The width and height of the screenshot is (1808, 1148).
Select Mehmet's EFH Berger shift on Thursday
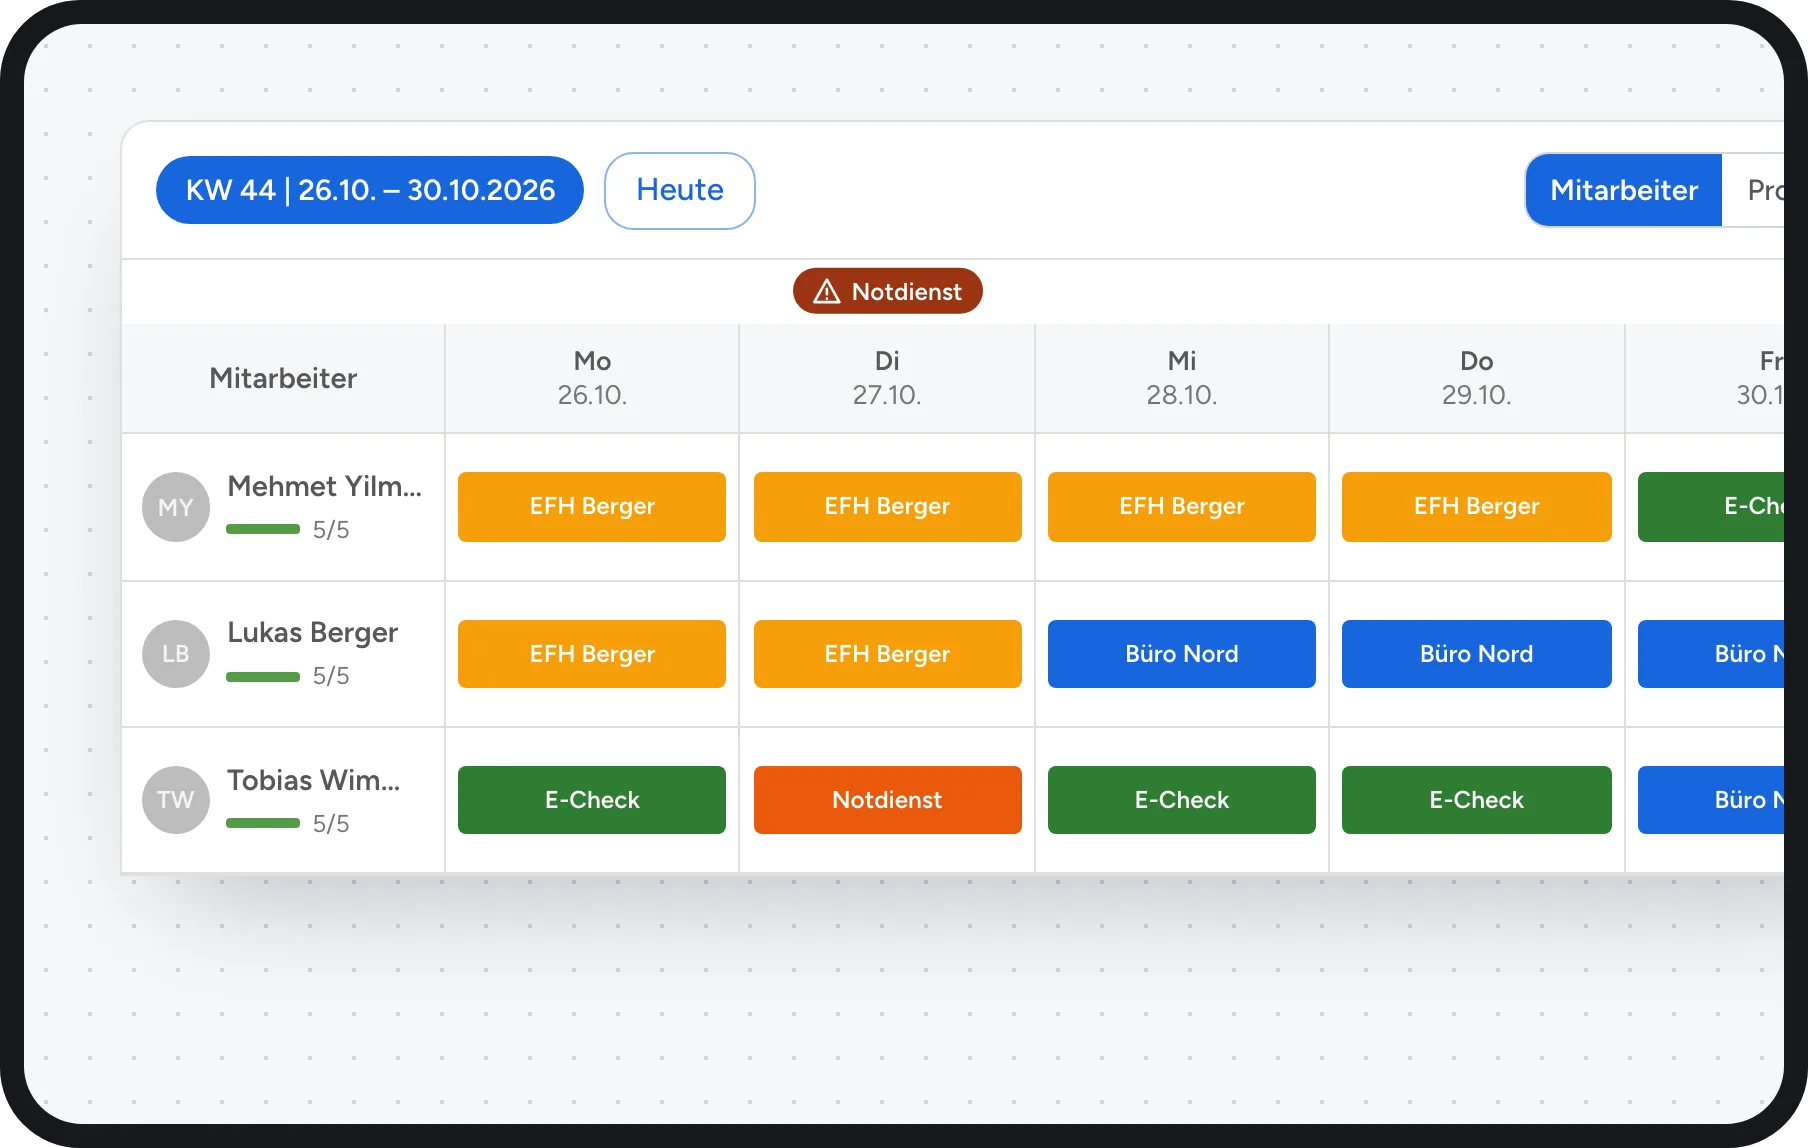pos(1477,507)
